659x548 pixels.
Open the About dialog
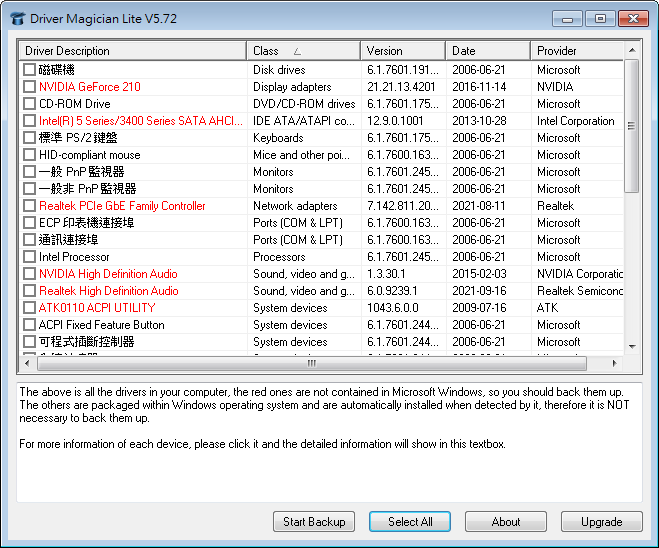tap(506, 522)
